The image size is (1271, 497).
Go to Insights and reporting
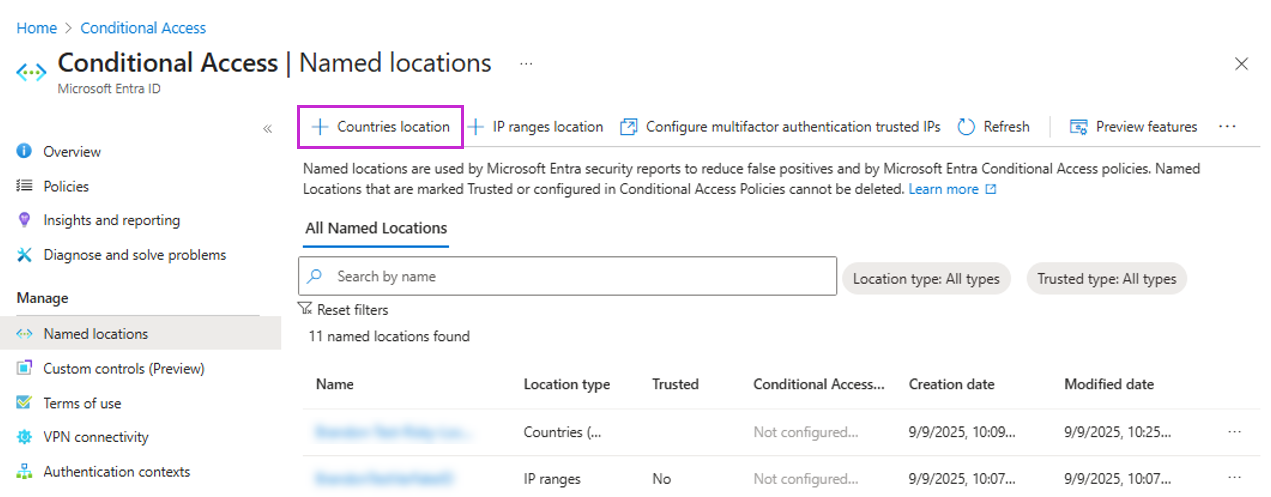click(x=112, y=220)
